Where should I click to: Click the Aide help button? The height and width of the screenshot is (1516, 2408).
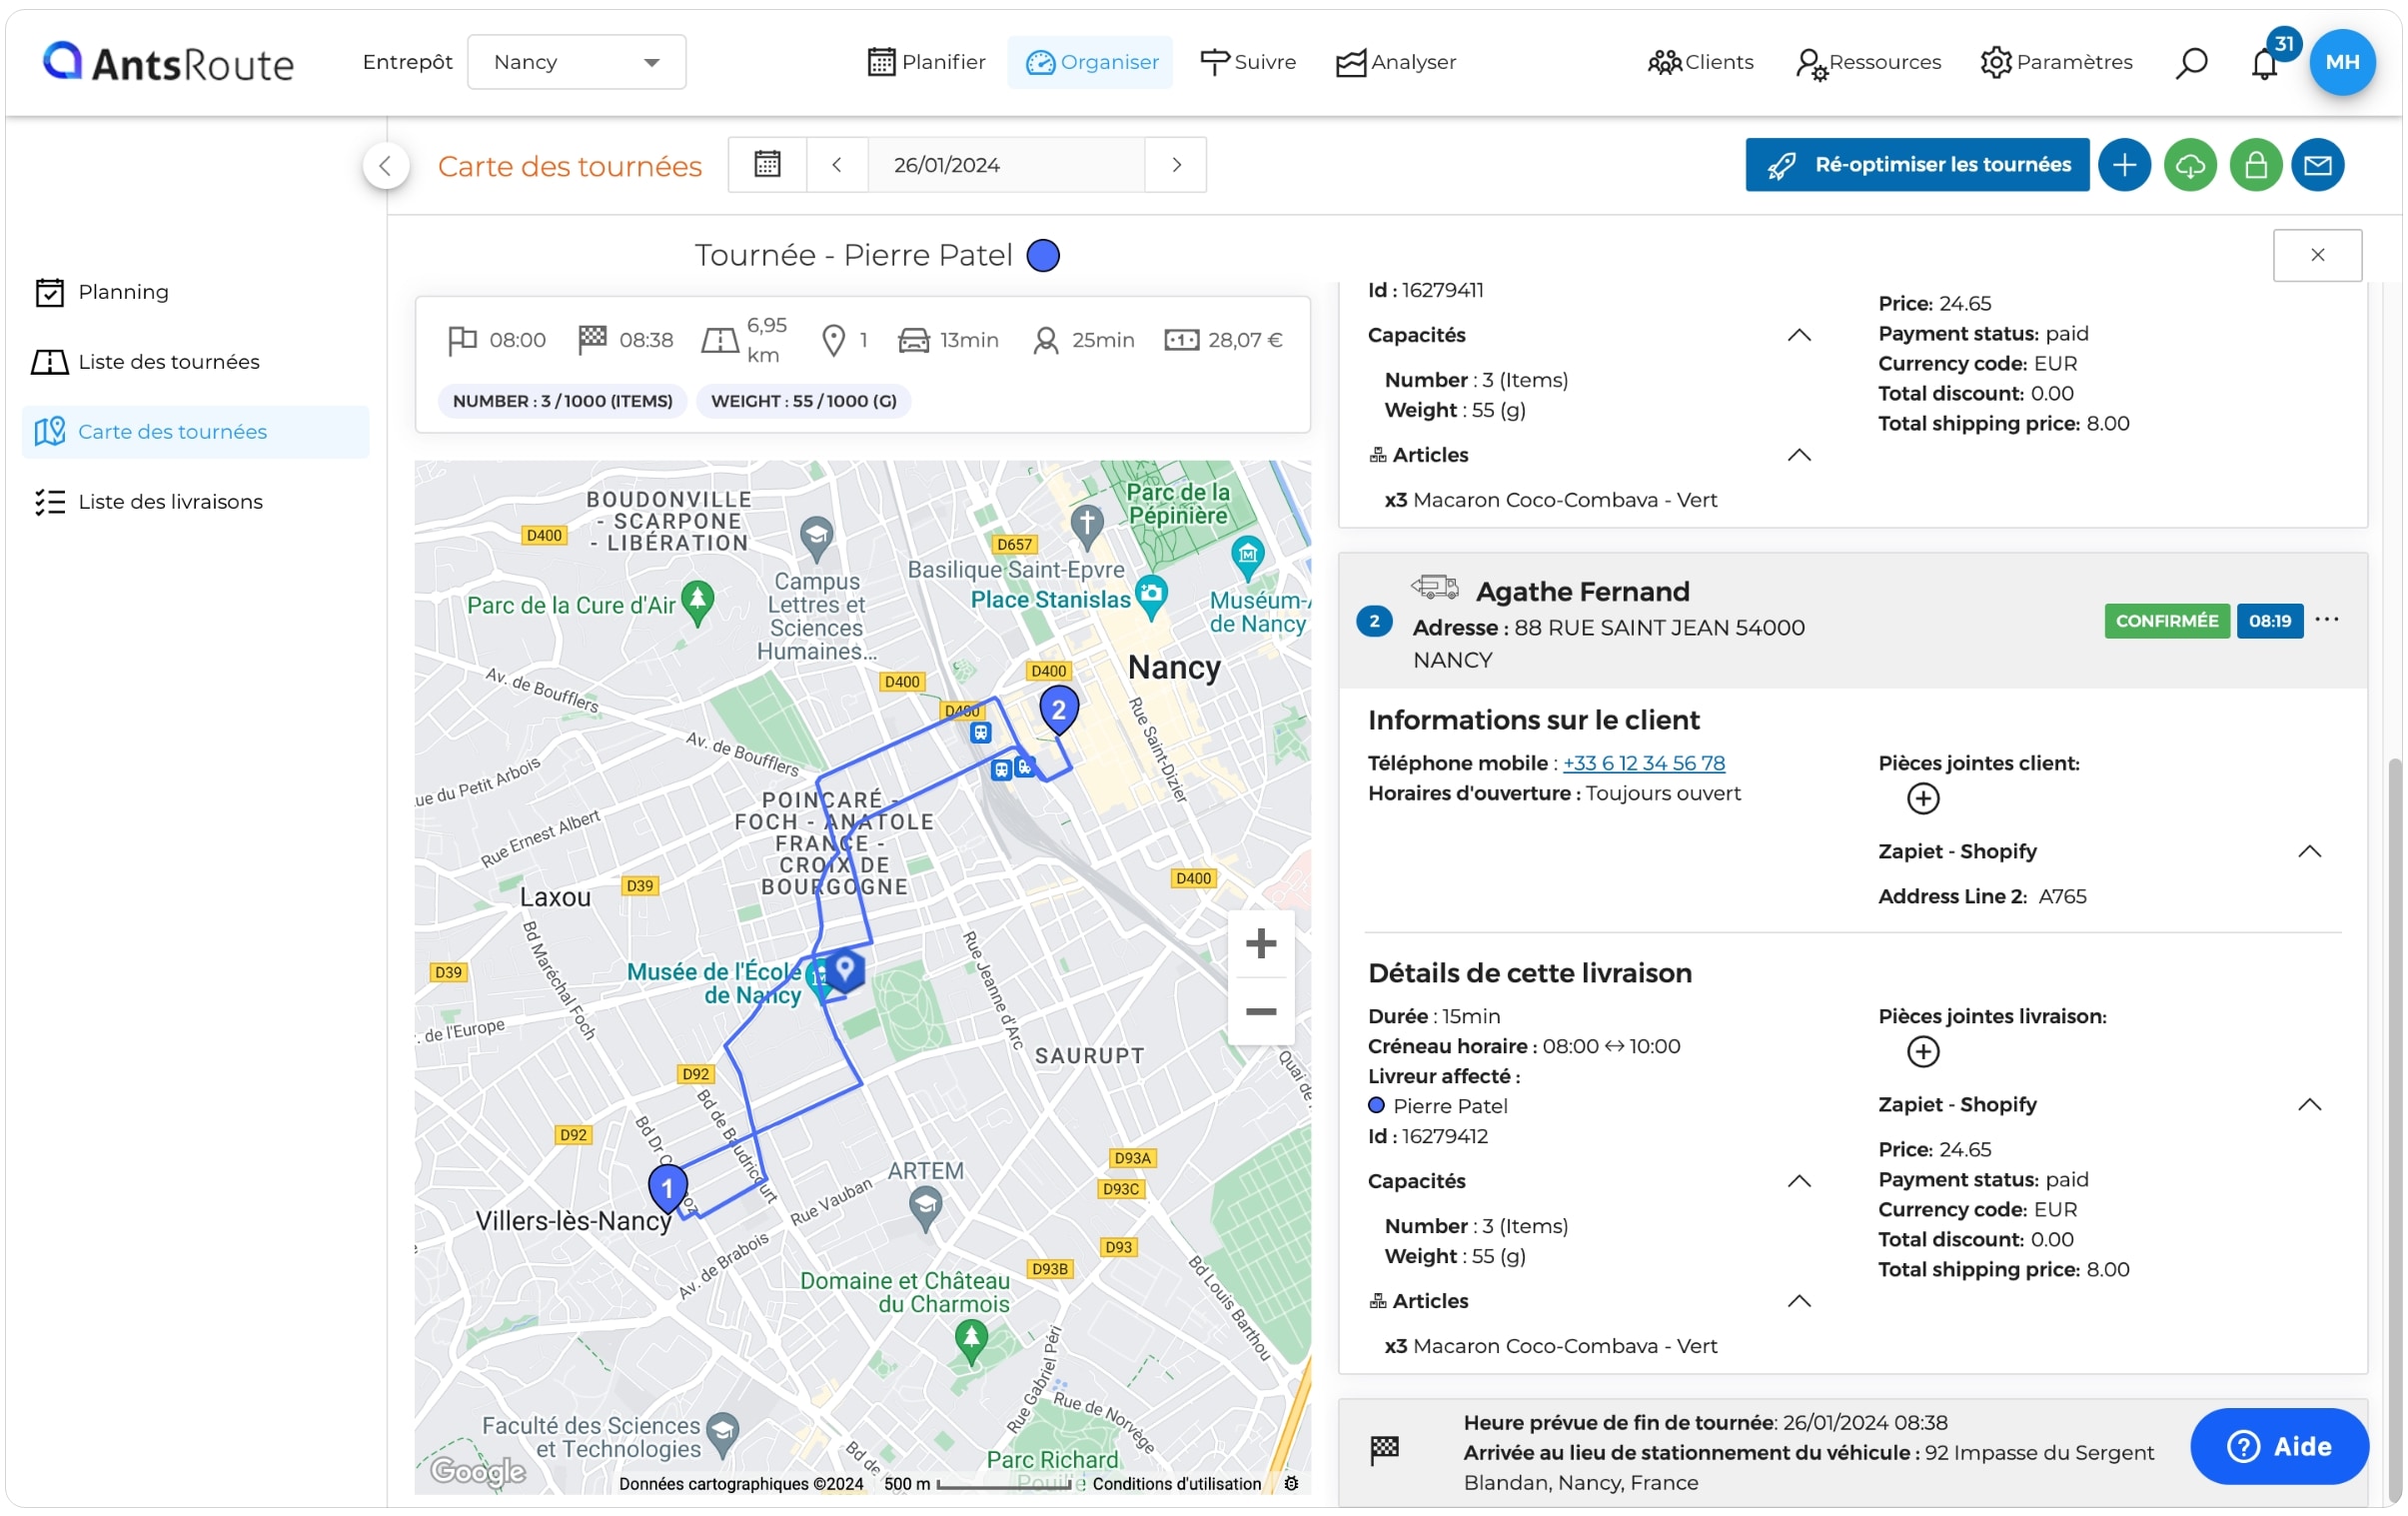(2279, 1446)
